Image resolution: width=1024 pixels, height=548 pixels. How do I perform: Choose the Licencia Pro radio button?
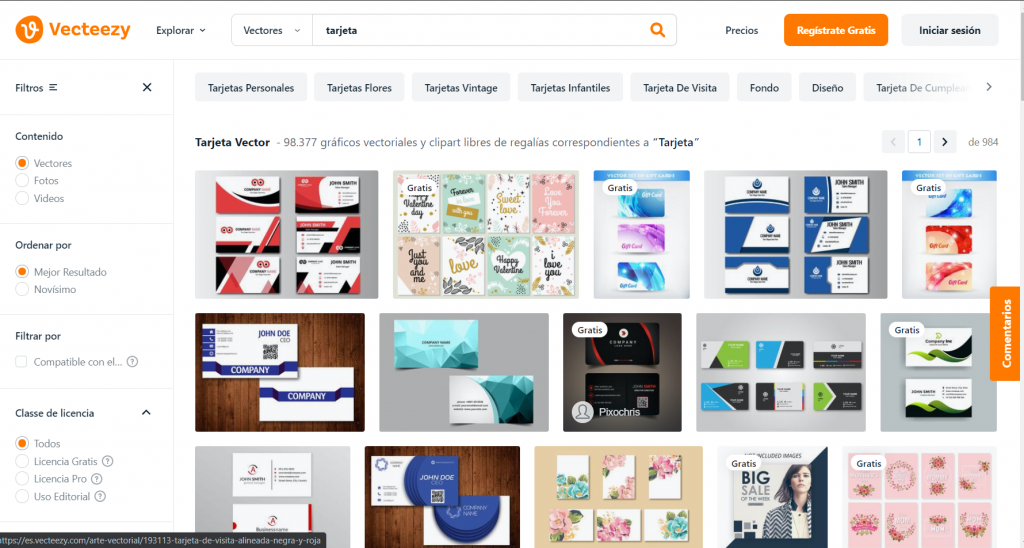22,479
